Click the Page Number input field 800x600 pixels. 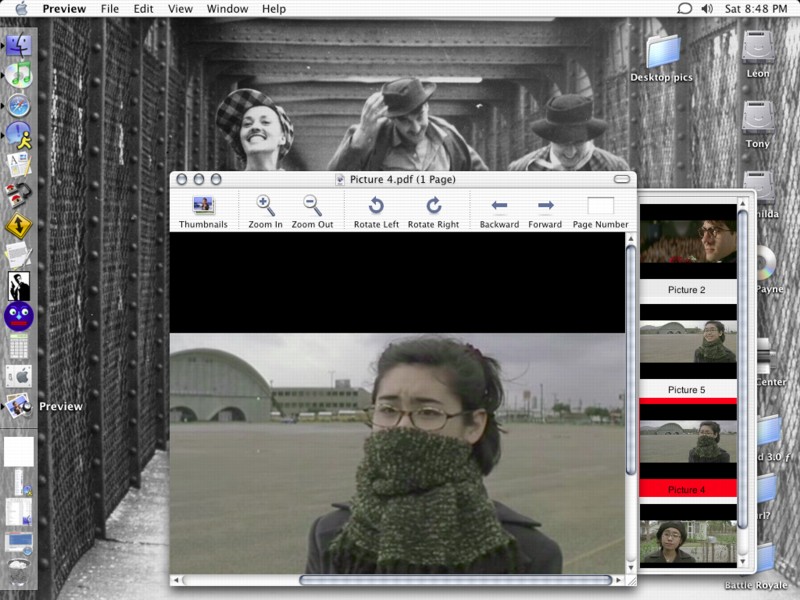(x=600, y=206)
